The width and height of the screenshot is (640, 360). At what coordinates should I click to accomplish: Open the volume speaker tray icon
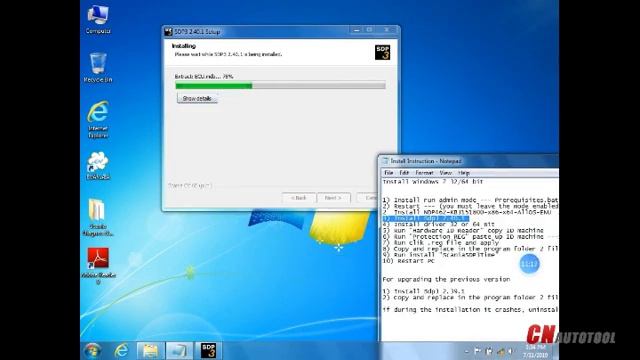point(511,351)
